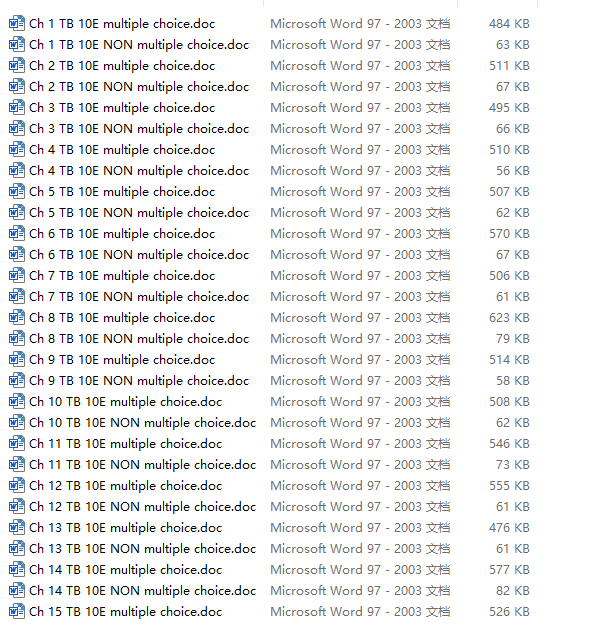
Task: Click the 484 KB size value
Action: [509, 24]
